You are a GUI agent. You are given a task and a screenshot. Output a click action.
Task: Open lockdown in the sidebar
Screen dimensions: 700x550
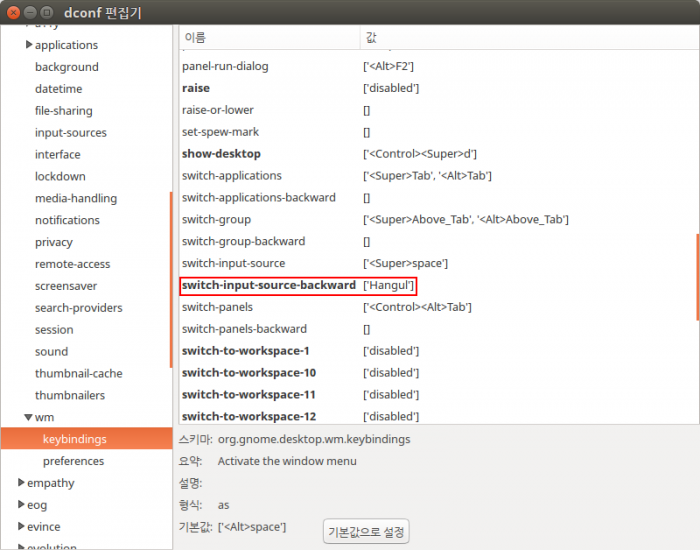pos(60,176)
